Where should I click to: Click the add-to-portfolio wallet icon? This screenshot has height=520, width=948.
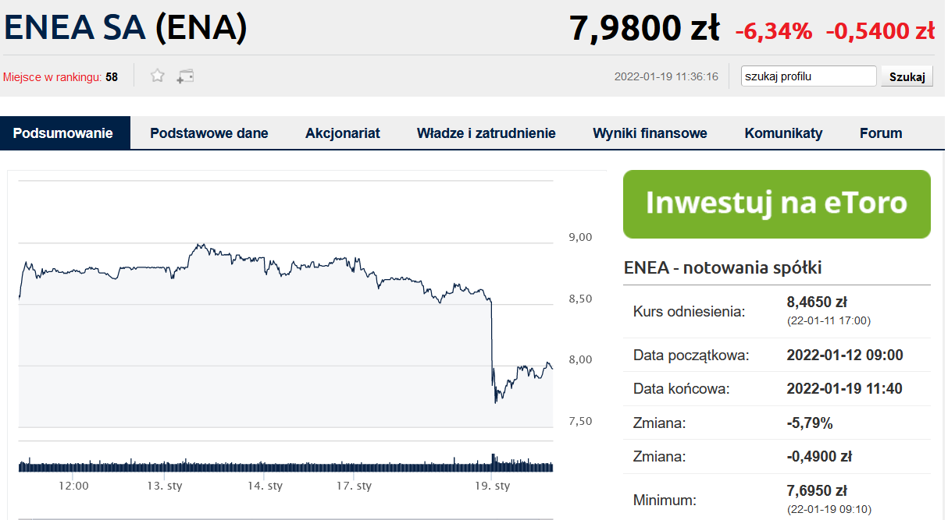(185, 76)
